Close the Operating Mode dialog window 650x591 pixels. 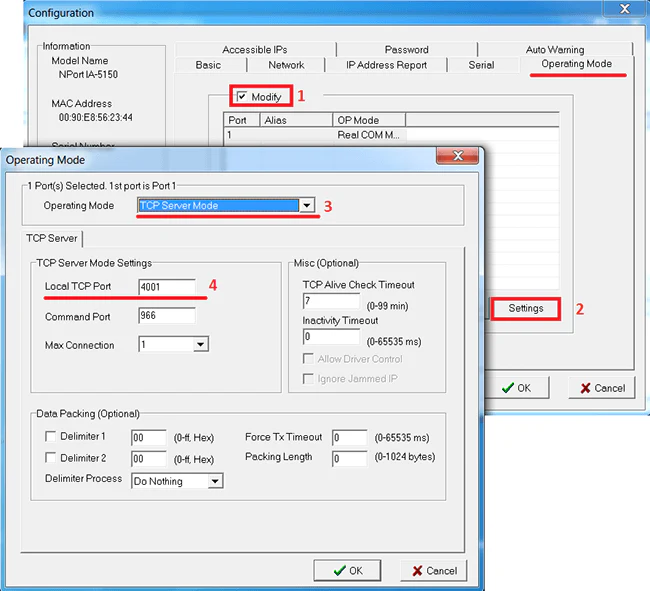[x=458, y=156]
